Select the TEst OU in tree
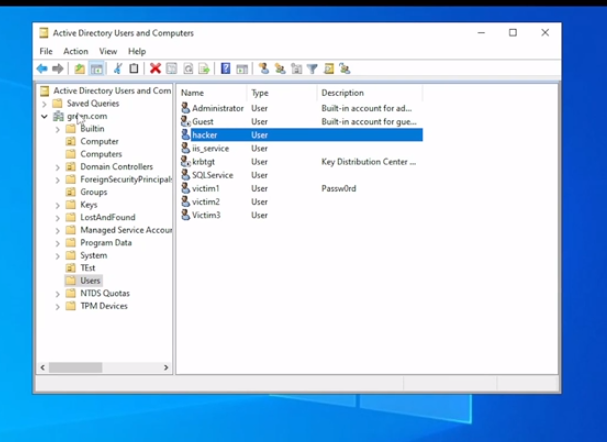 pos(87,268)
